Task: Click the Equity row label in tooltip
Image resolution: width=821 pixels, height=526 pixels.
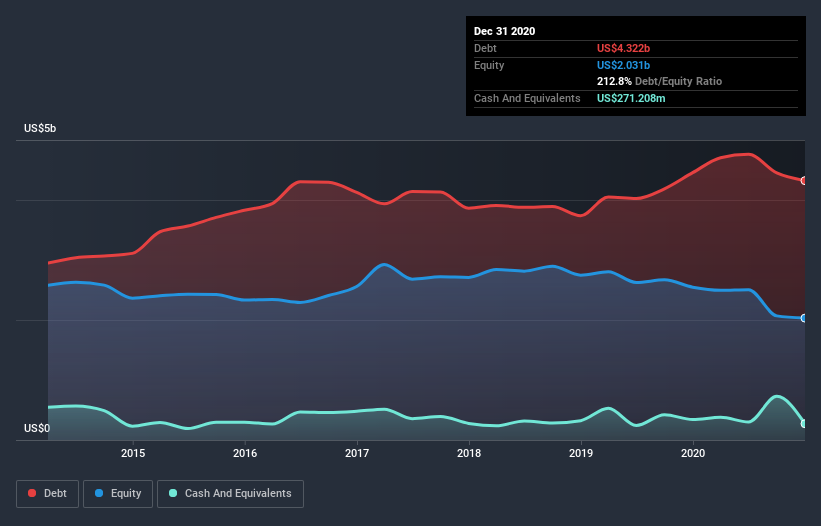Action: coord(489,65)
